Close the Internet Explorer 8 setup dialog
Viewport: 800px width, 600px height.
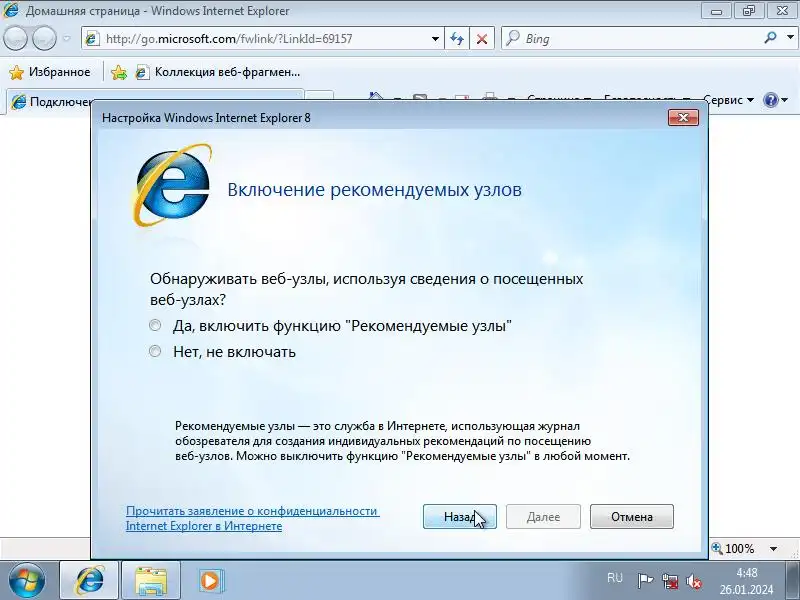(x=683, y=118)
